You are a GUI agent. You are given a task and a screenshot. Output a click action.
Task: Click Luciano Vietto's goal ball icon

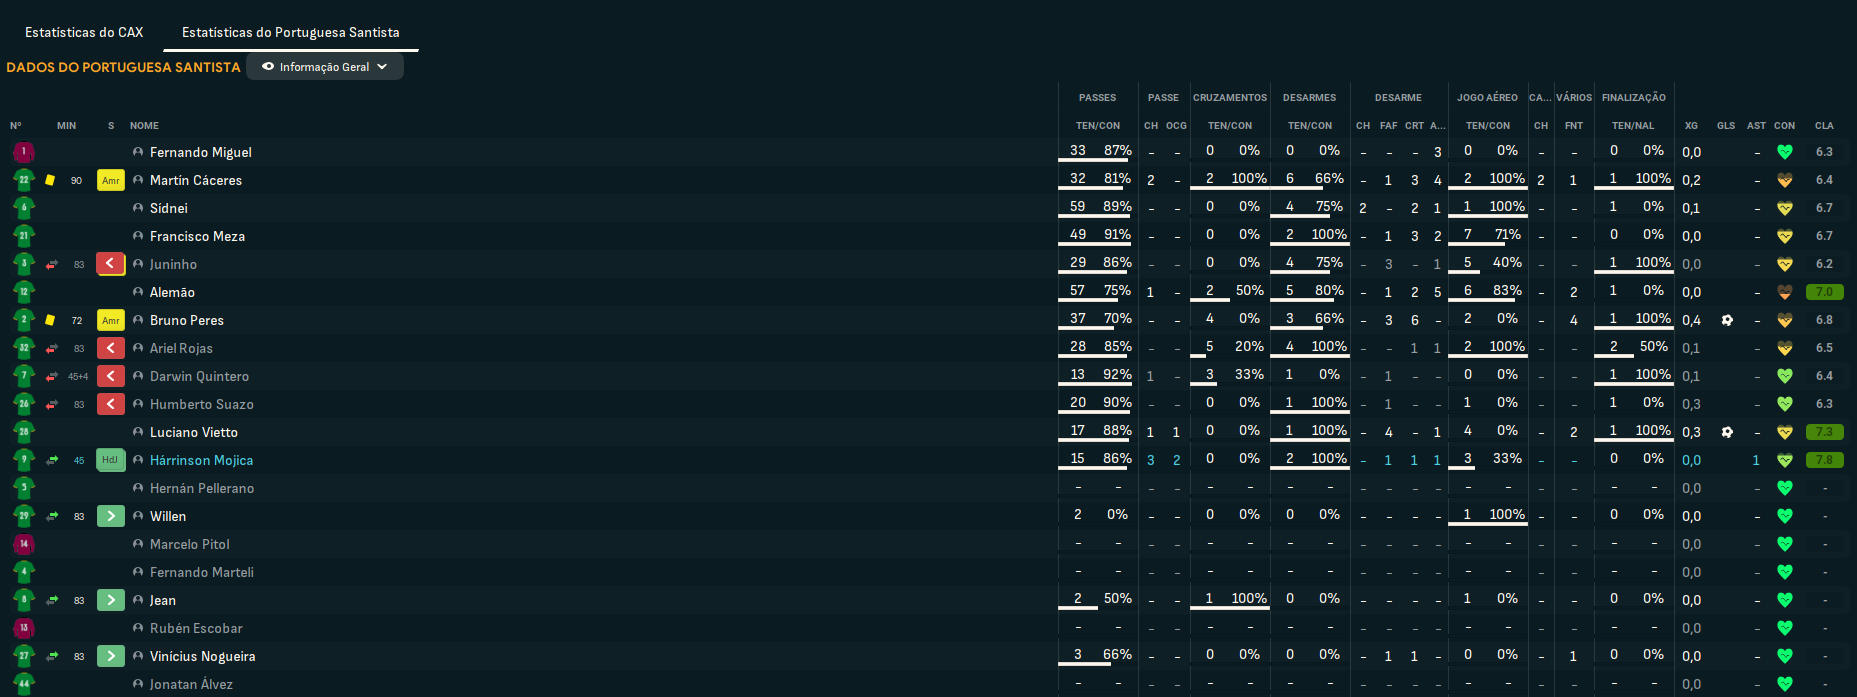coord(1727,432)
